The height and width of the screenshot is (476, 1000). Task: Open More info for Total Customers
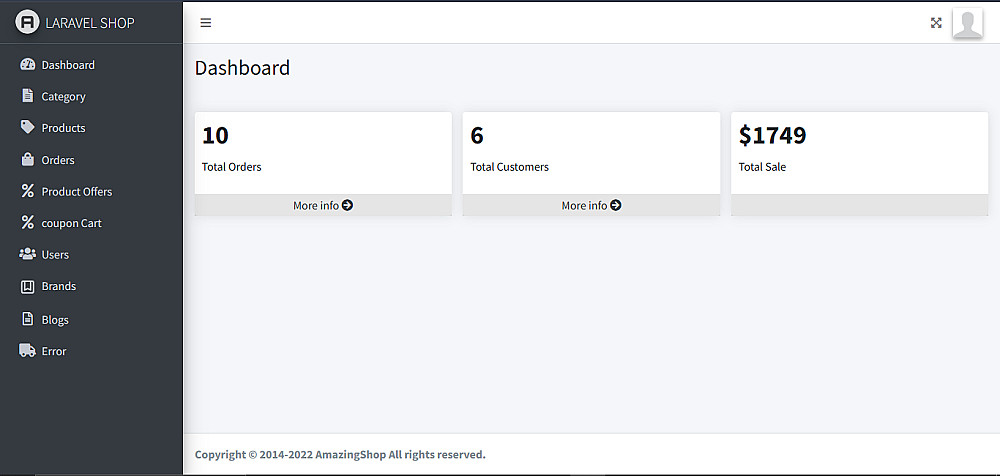pyautogui.click(x=591, y=205)
